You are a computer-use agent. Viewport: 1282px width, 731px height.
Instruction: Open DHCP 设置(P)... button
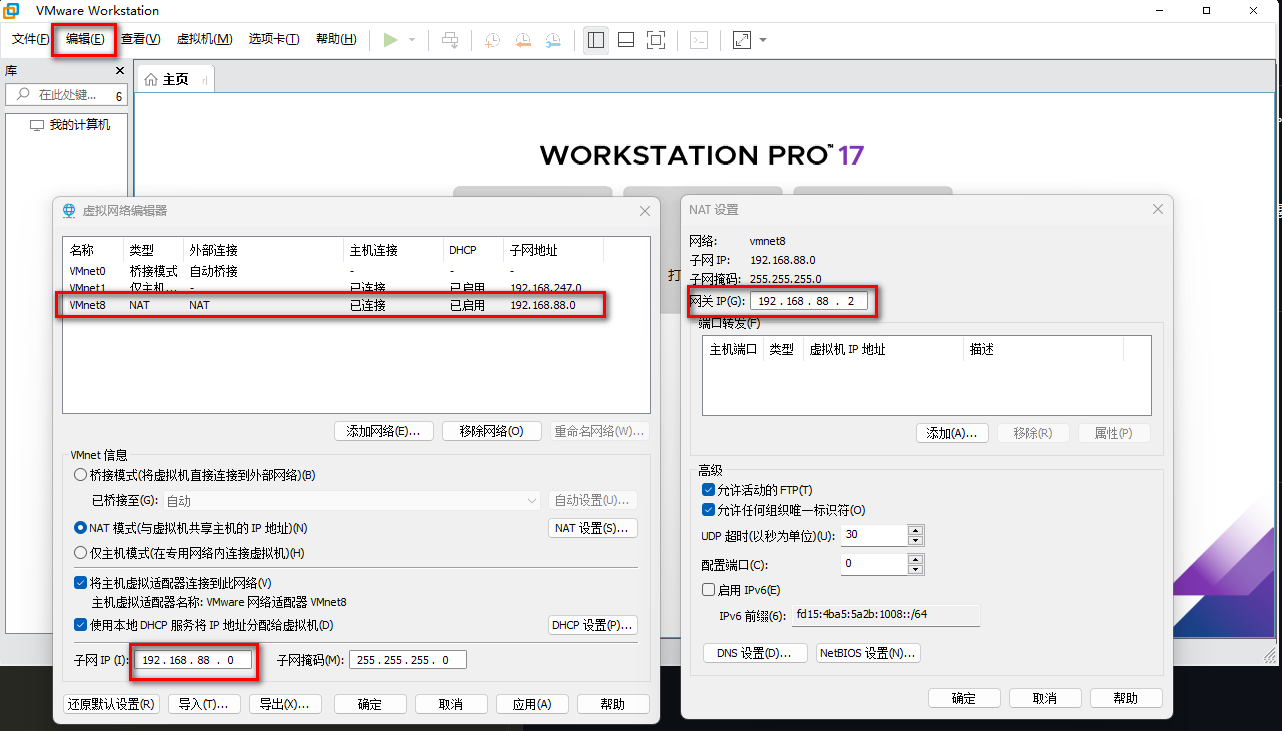(x=593, y=625)
